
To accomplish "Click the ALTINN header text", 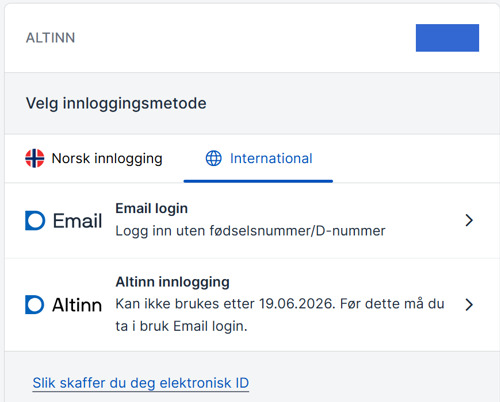I will tap(51, 38).
